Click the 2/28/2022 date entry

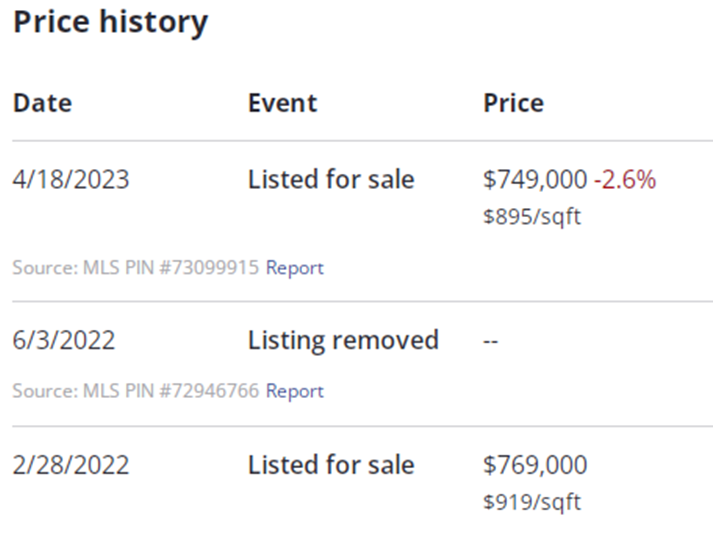pos(71,465)
